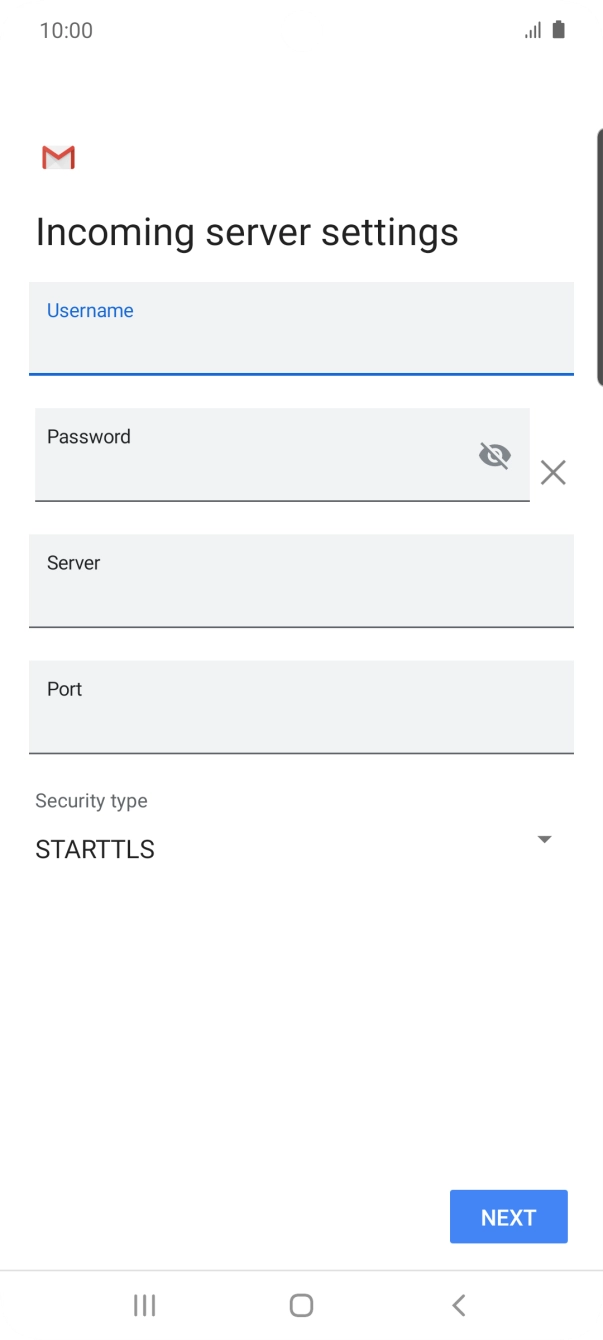Click the NEXT button
This screenshot has width=603, height=1340.
508,1216
